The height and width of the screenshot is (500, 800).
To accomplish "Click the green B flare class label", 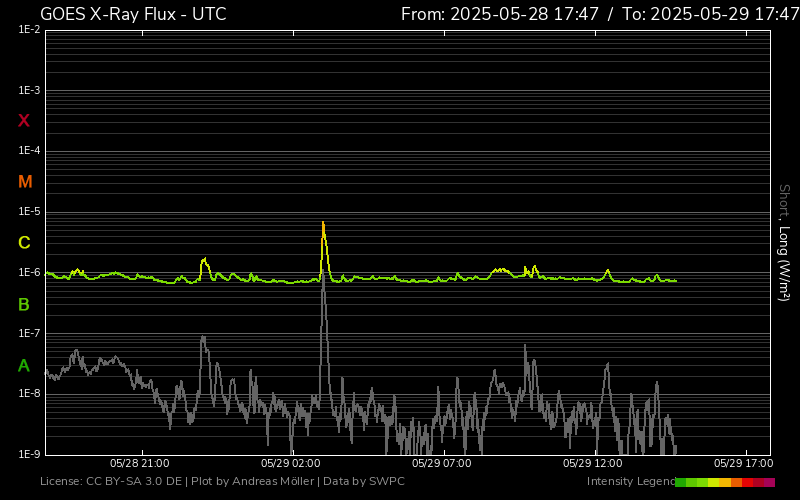I will tap(24, 304).
